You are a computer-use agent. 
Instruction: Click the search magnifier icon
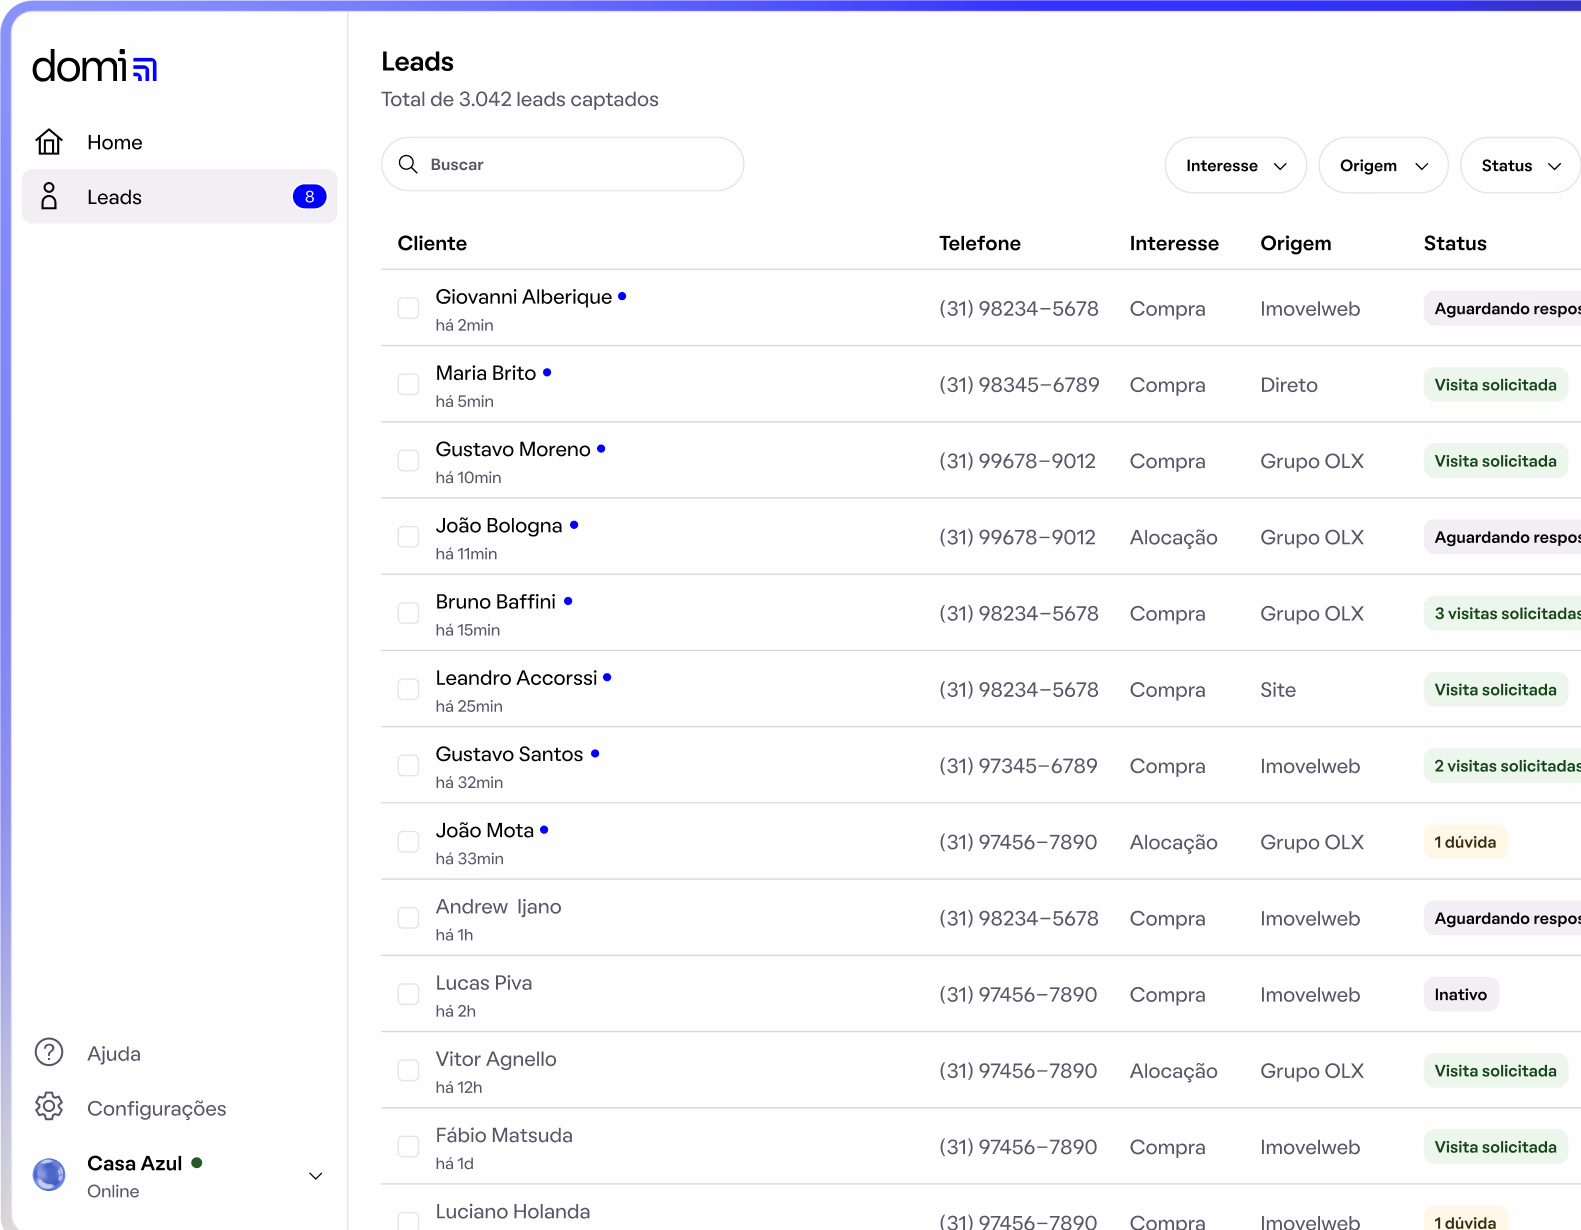tap(408, 164)
